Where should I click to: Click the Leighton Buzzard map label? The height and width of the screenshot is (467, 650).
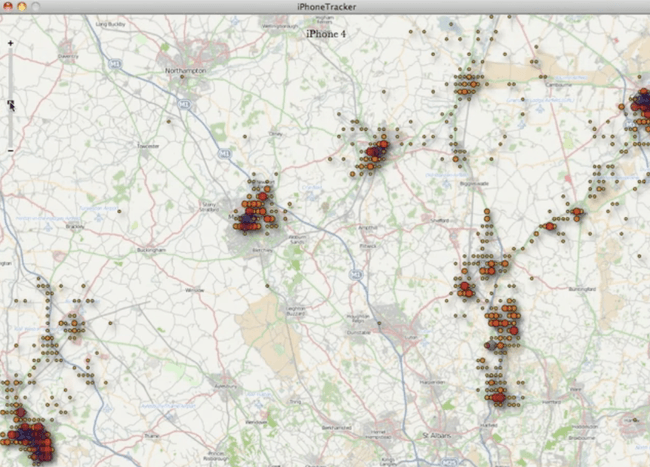click(x=296, y=311)
